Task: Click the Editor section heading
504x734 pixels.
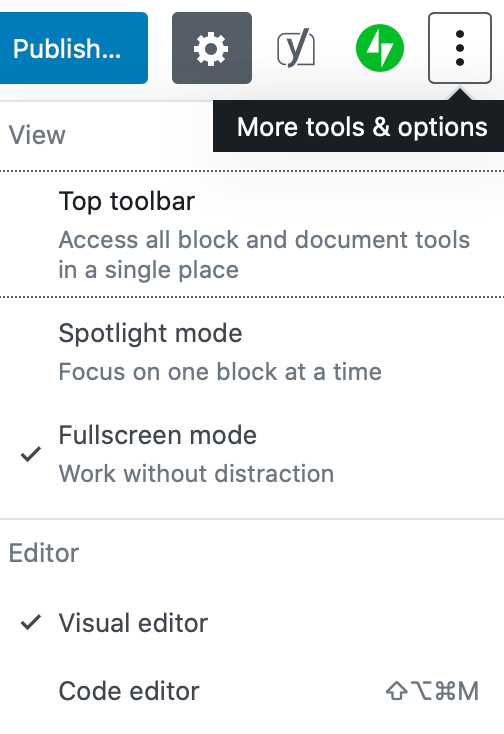Action: pyautogui.click(x=44, y=553)
